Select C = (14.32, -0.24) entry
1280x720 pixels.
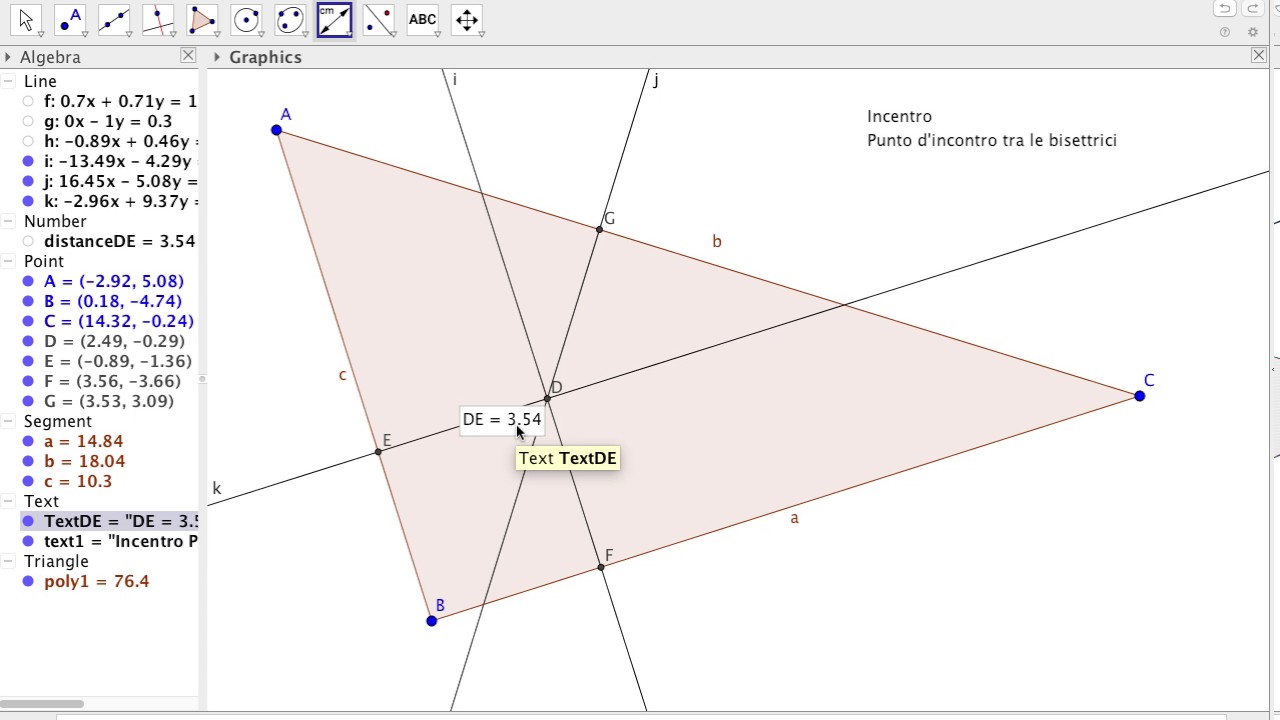pos(119,321)
